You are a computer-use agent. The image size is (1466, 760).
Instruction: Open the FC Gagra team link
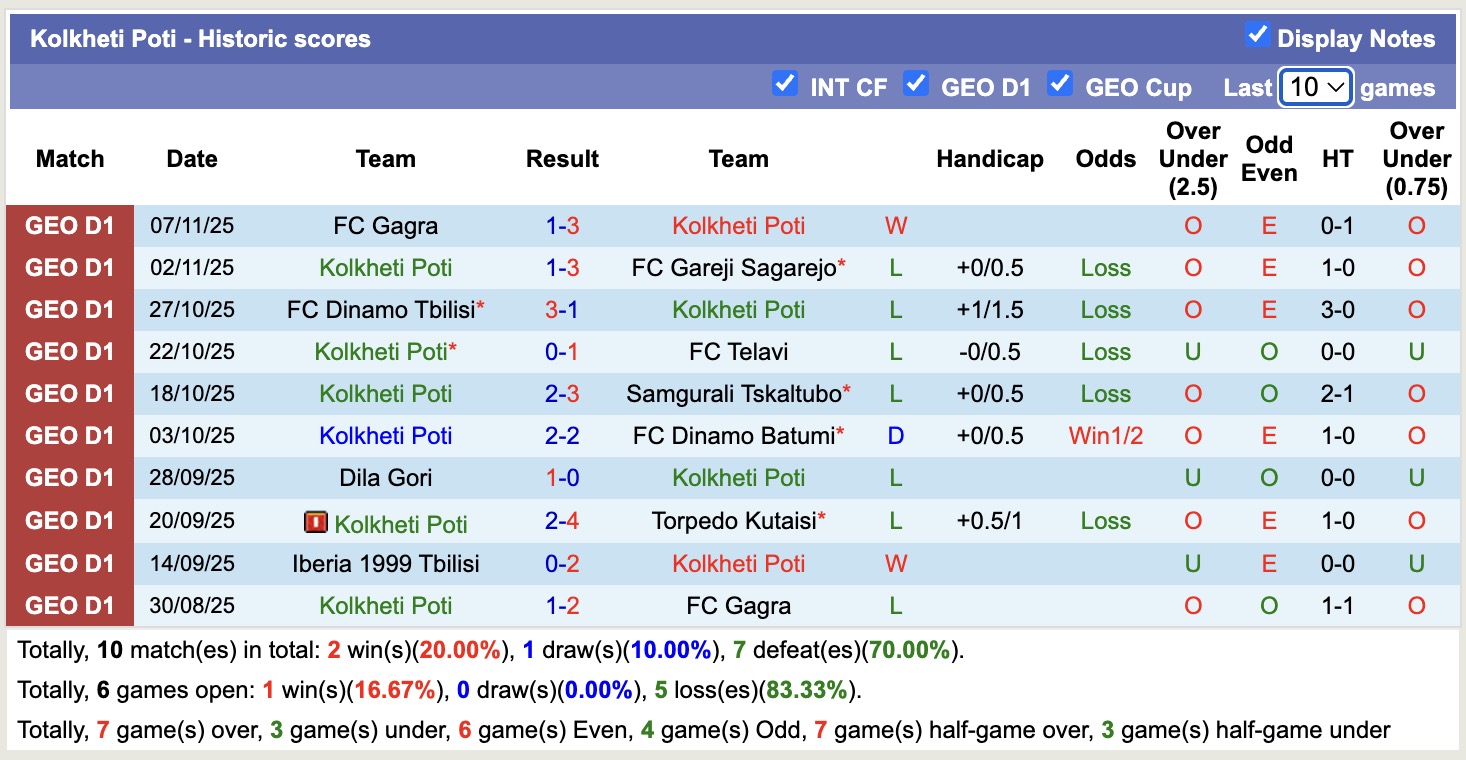pos(386,225)
